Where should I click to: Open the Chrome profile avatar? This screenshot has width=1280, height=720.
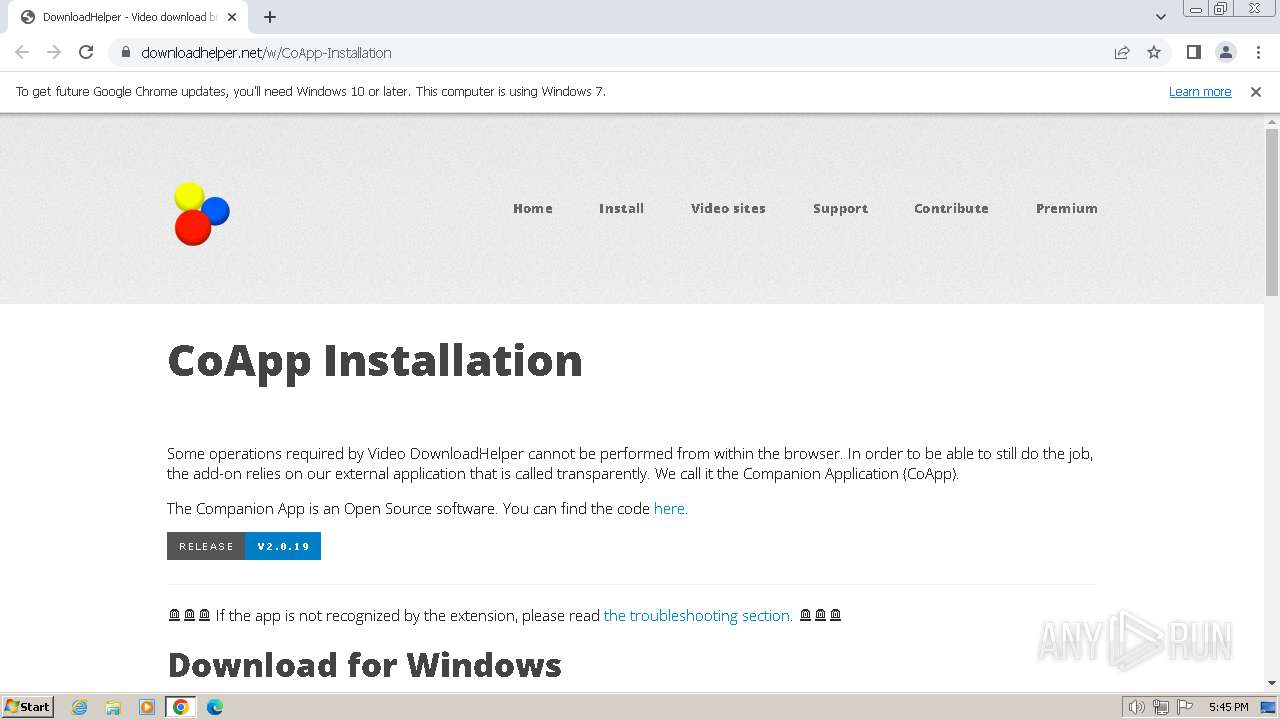click(1225, 52)
